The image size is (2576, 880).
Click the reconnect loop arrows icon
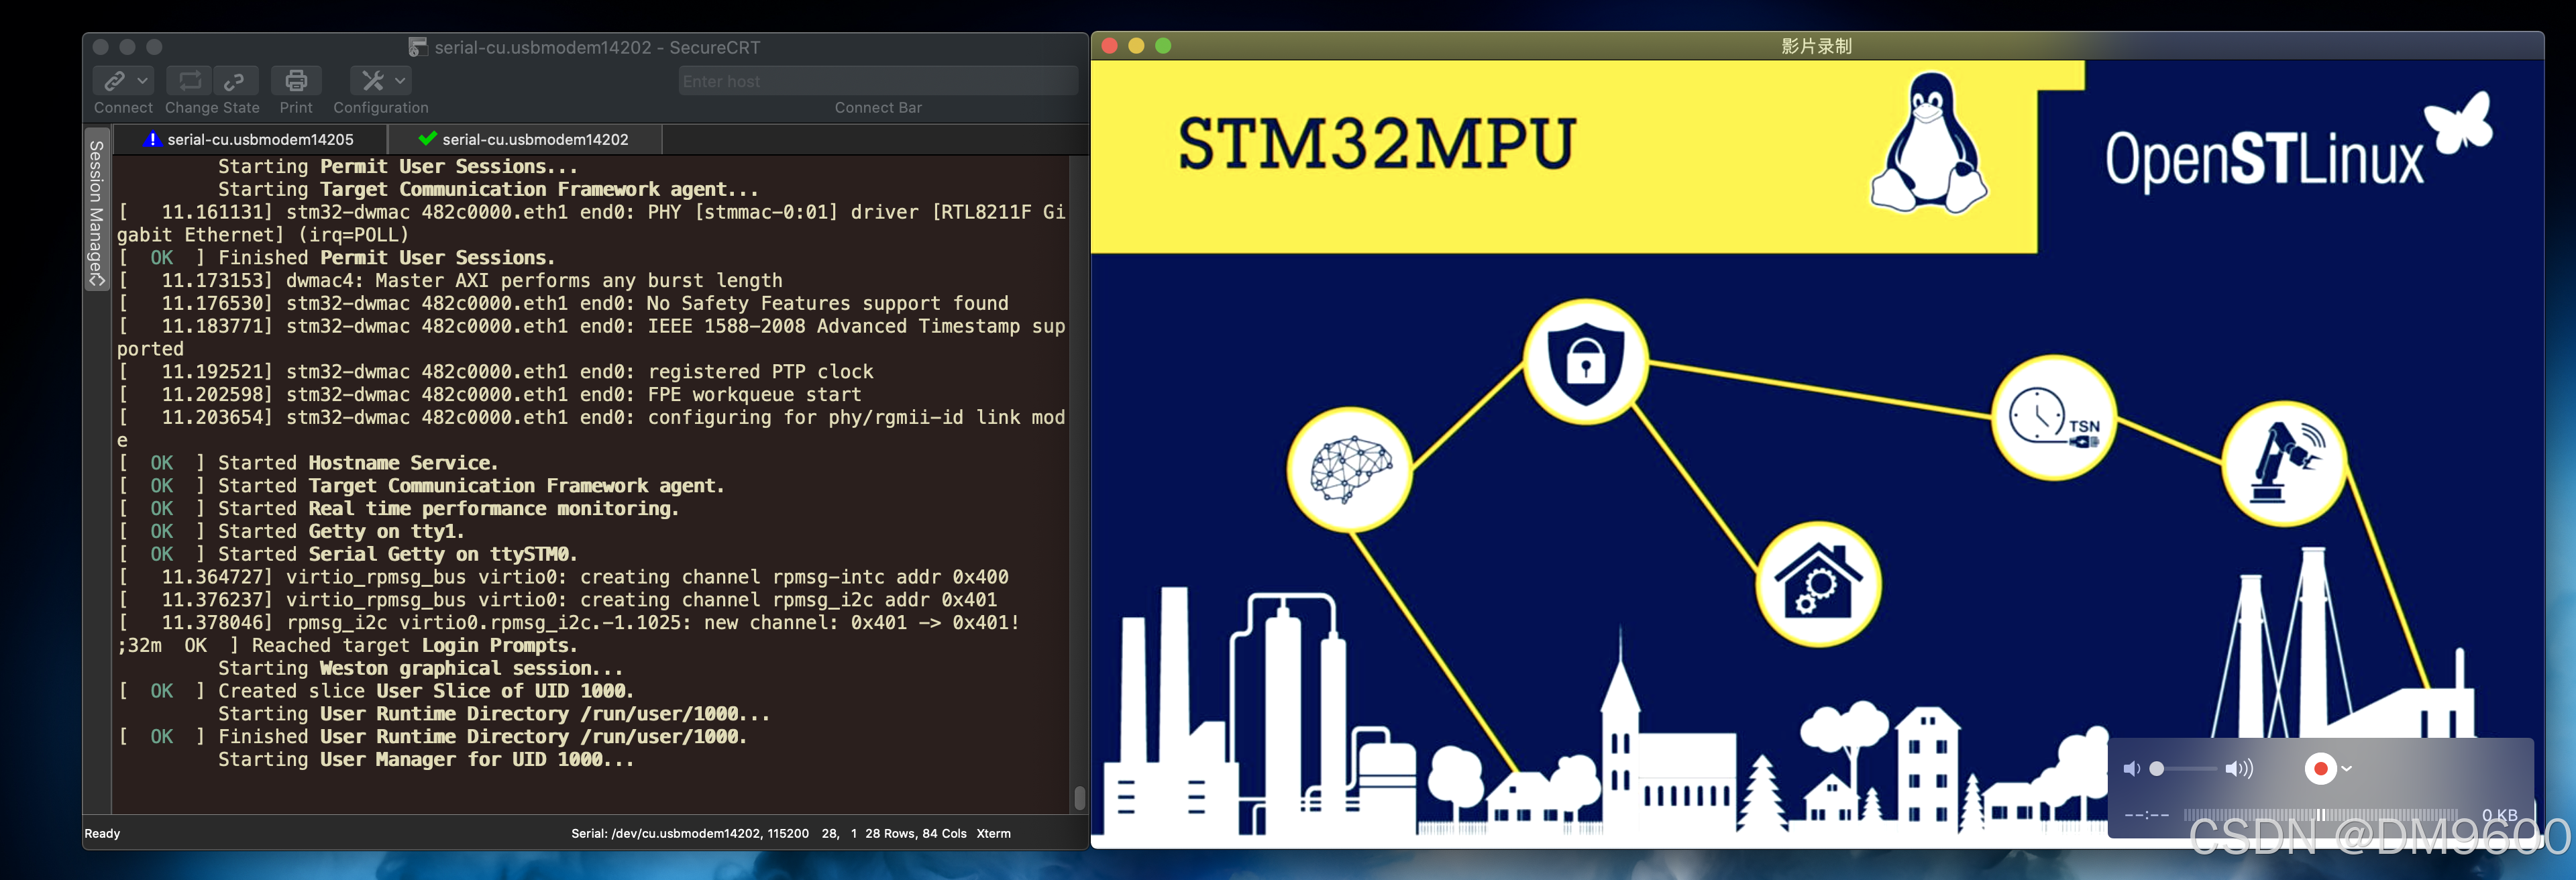coord(189,80)
